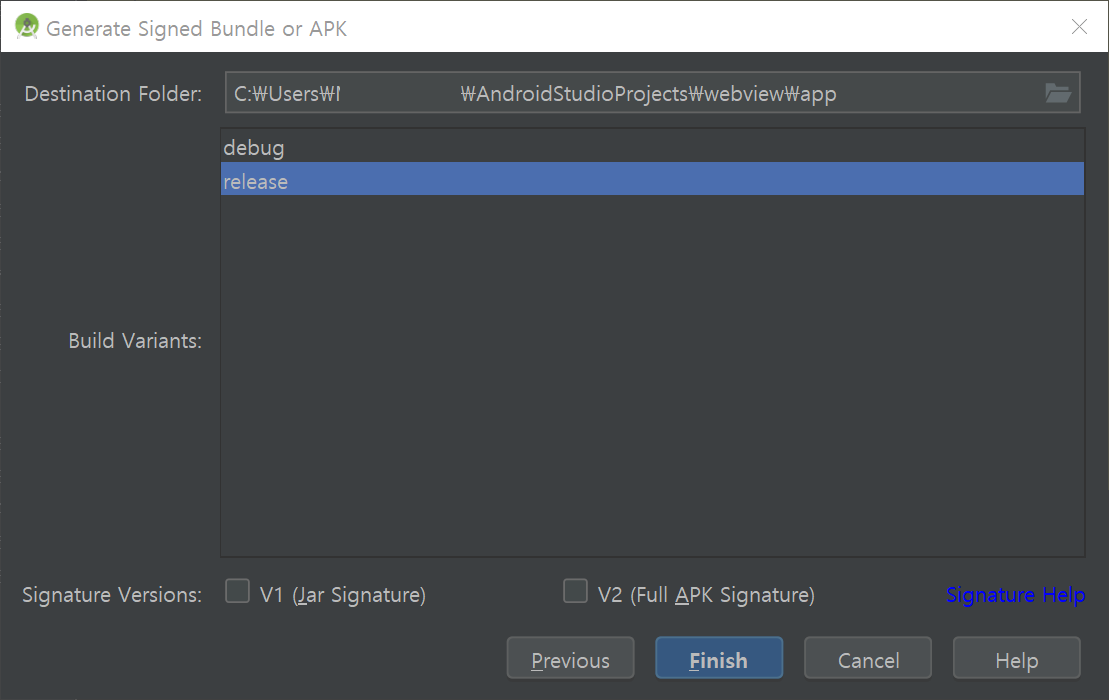Click the Finish button
Viewport: 1109px width, 700px height.
point(719,658)
